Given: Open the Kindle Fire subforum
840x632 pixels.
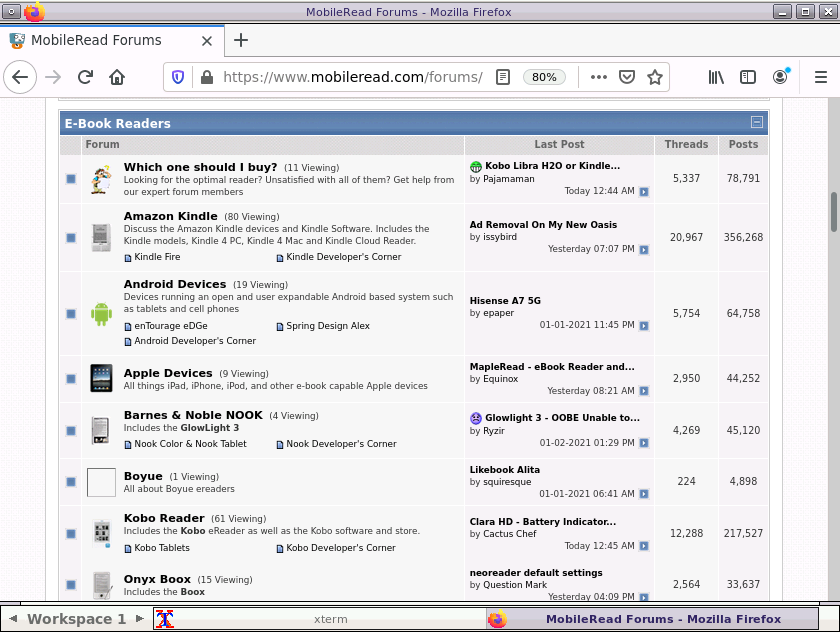Looking at the screenshot, I should [x=157, y=257].
